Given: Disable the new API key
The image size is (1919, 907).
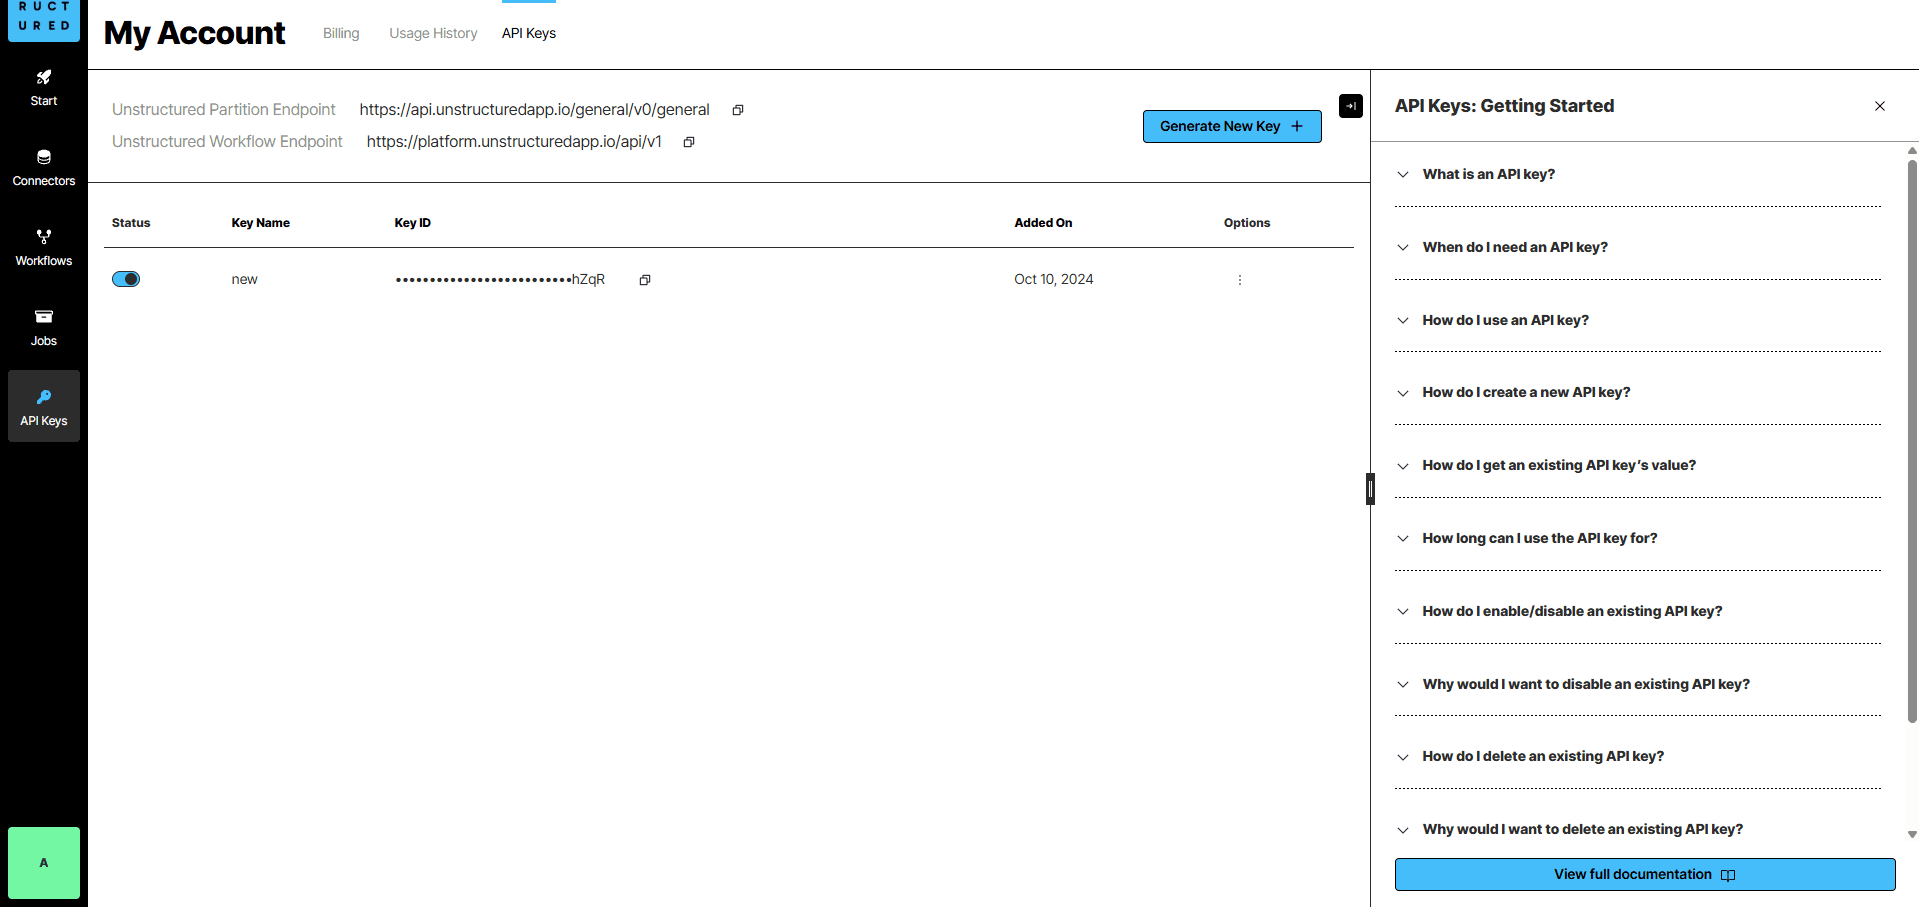Looking at the screenshot, I should pos(126,279).
